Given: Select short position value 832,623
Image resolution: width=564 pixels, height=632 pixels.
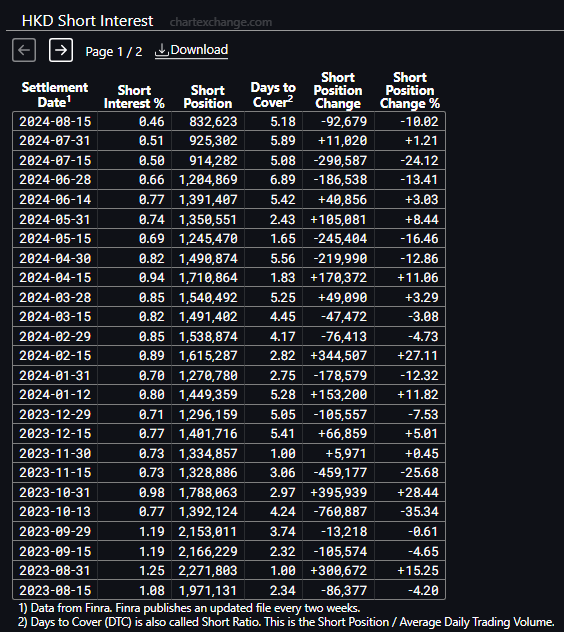Looking at the screenshot, I should 213,121.
